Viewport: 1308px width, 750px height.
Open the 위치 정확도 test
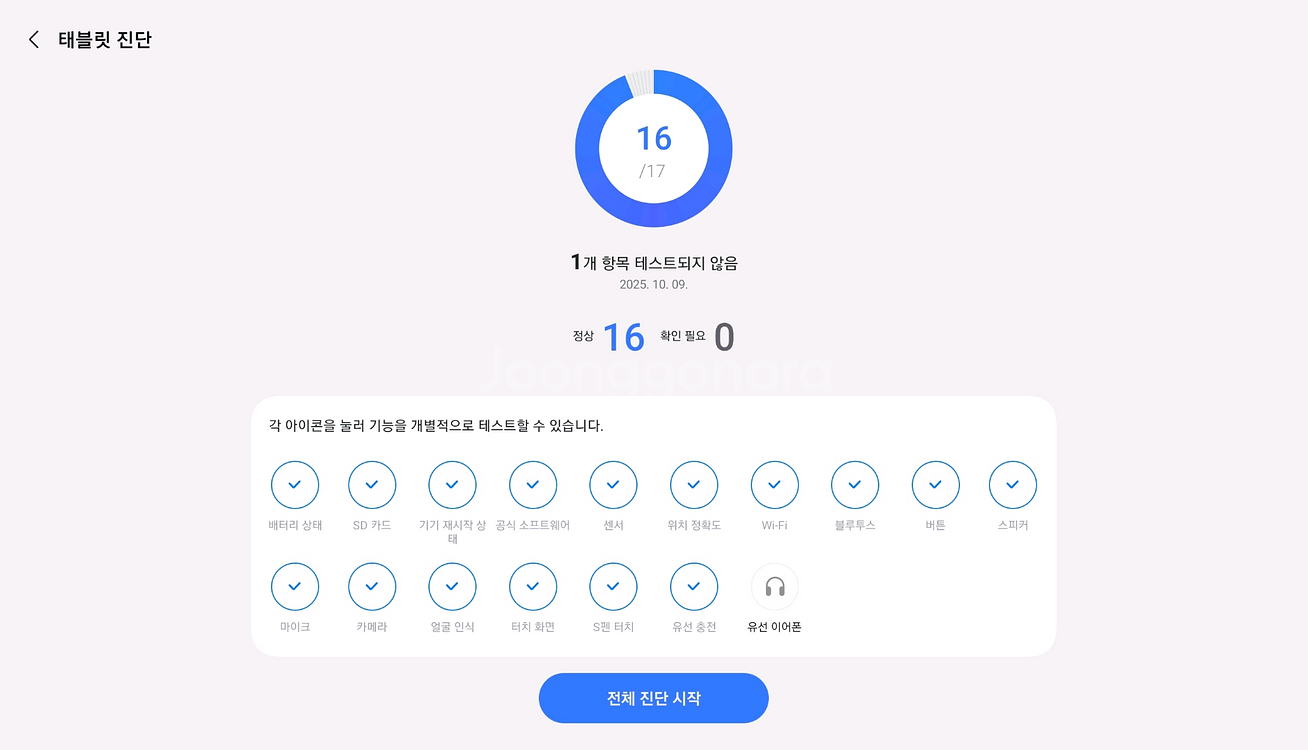pyautogui.click(x=694, y=485)
